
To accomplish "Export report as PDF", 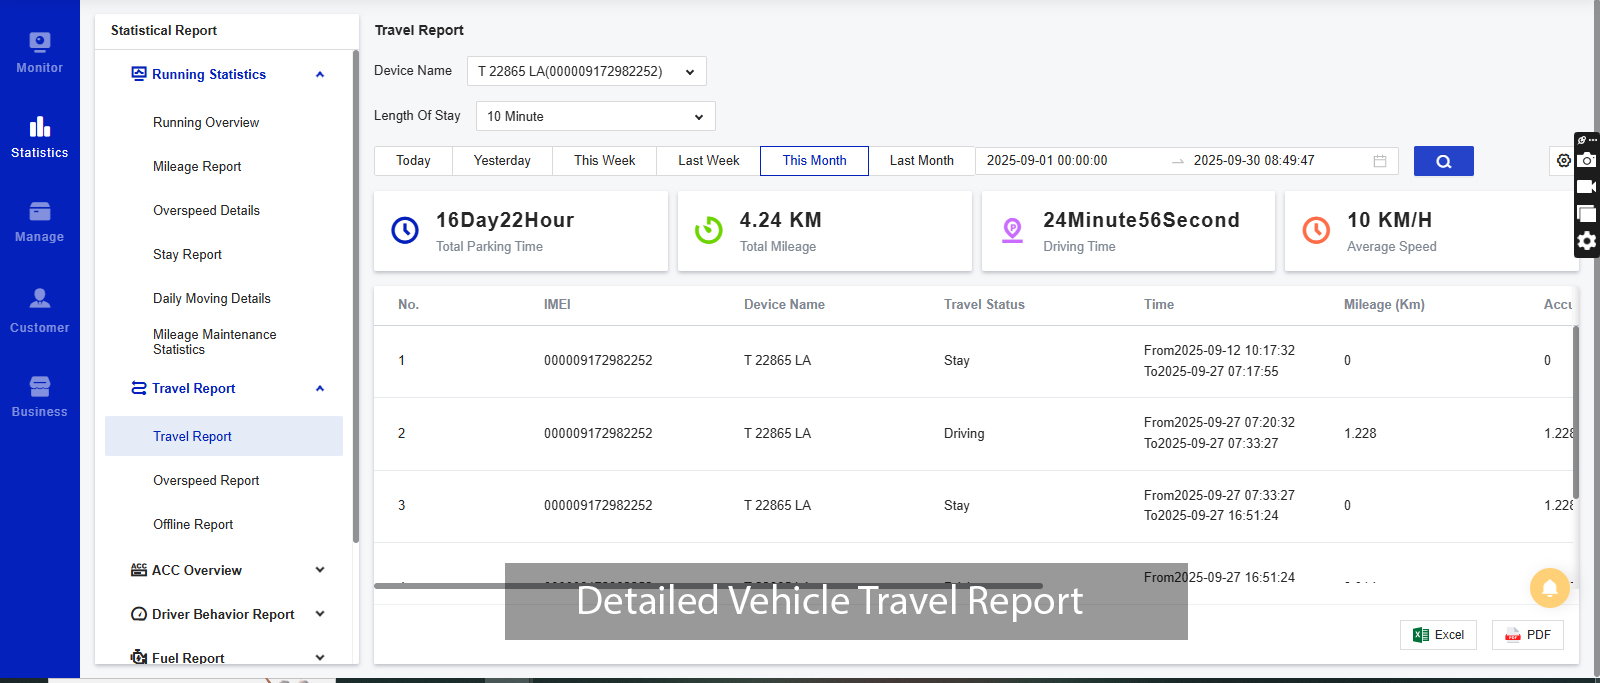I will pyautogui.click(x=1527, y=635).
